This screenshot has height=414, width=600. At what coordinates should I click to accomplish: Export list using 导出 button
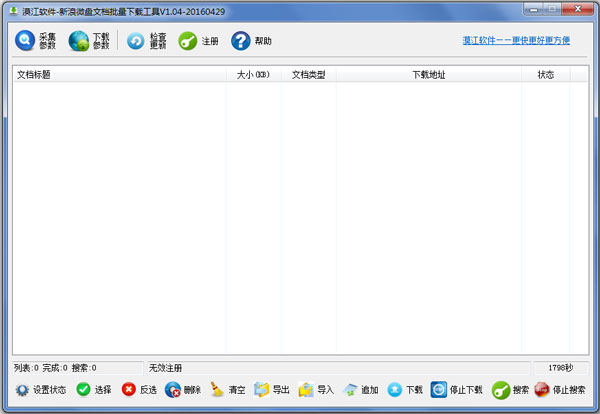272,390
